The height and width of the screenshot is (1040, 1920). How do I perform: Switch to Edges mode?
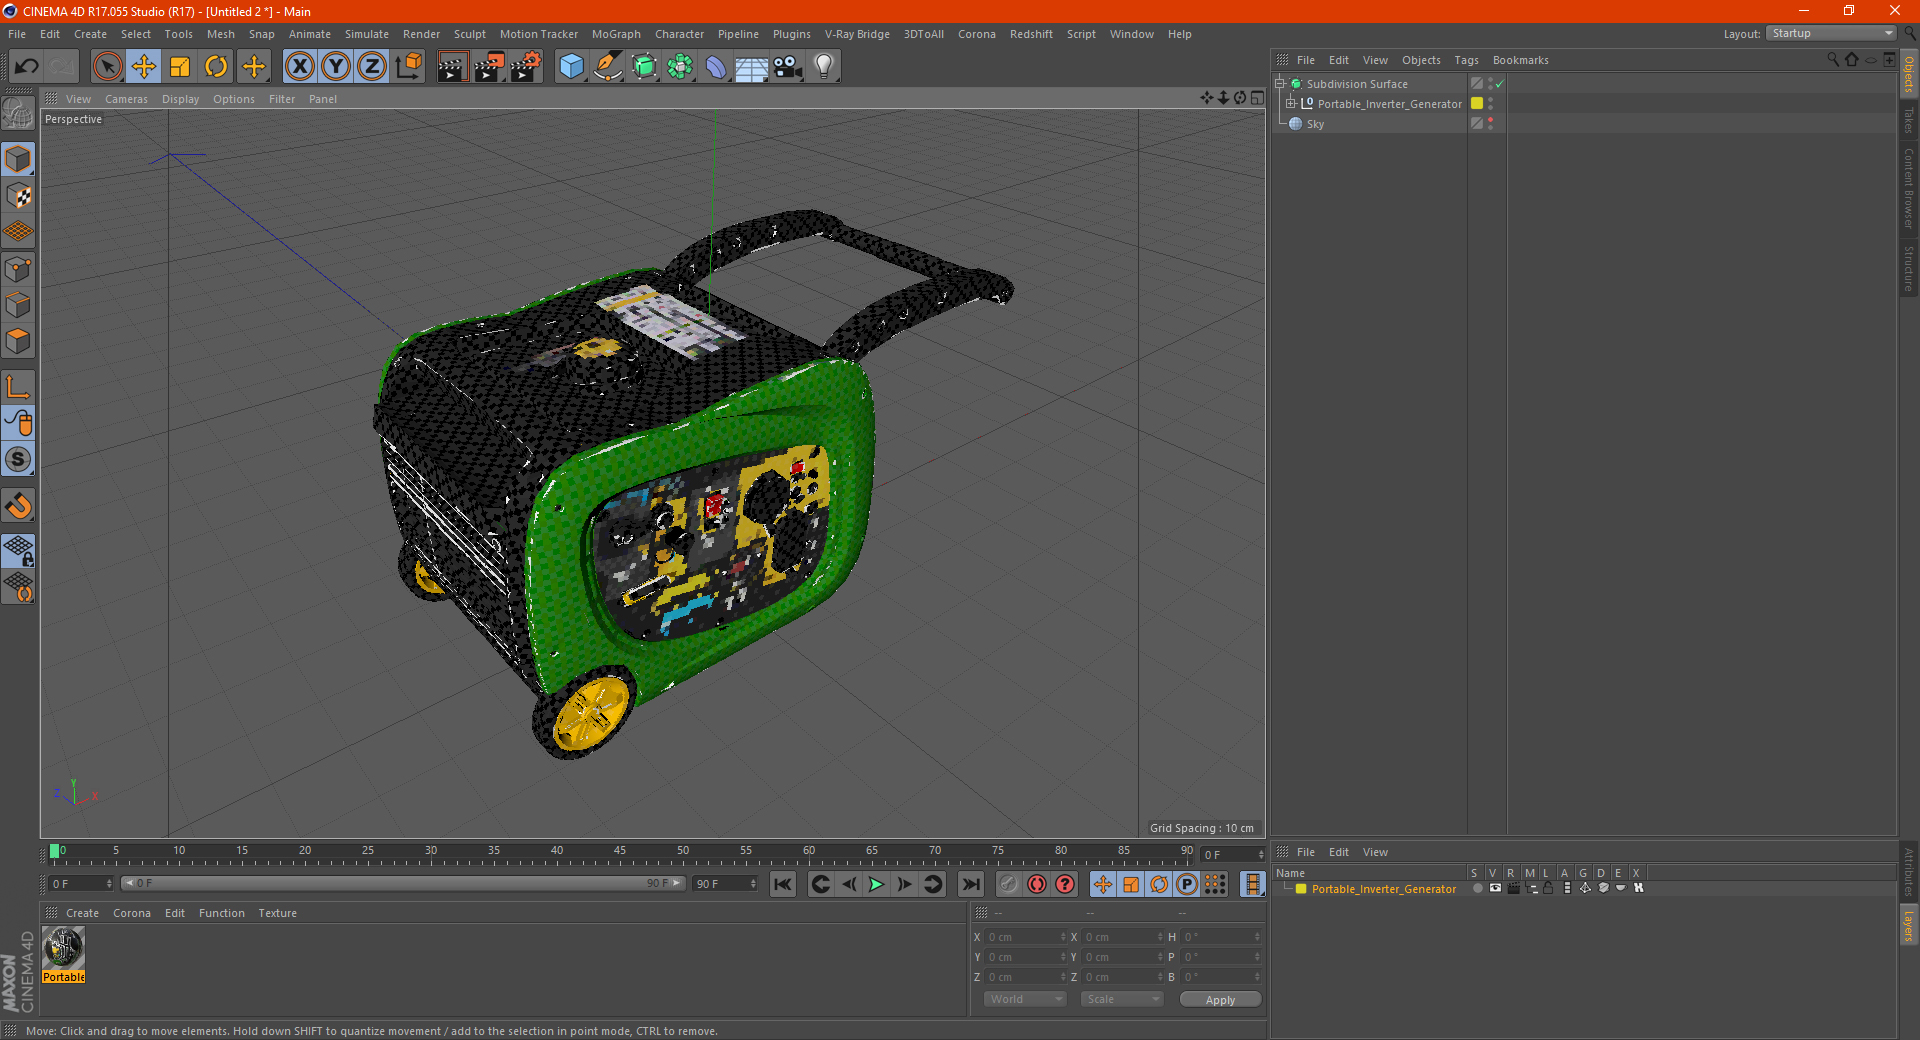tap(19, 305)
